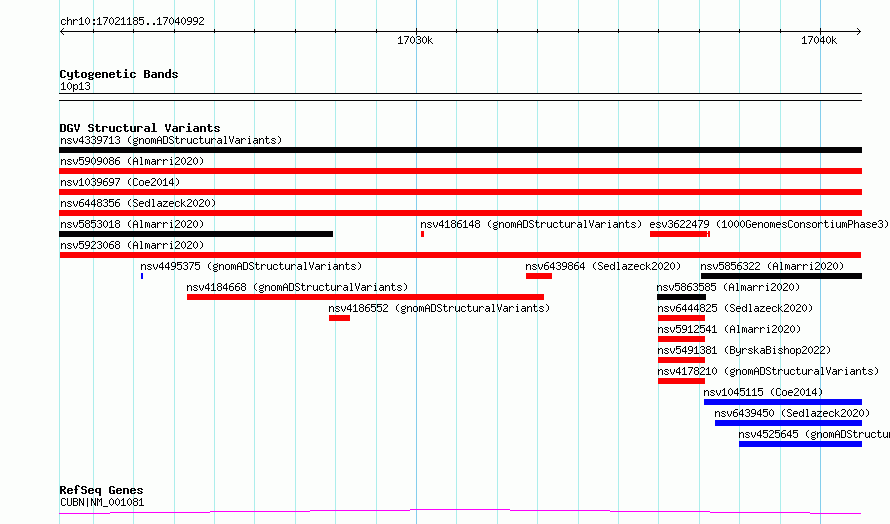Click the short red bar under nsv4186552
This screenshot has height=524, width=890.
(x=339, y=318)
